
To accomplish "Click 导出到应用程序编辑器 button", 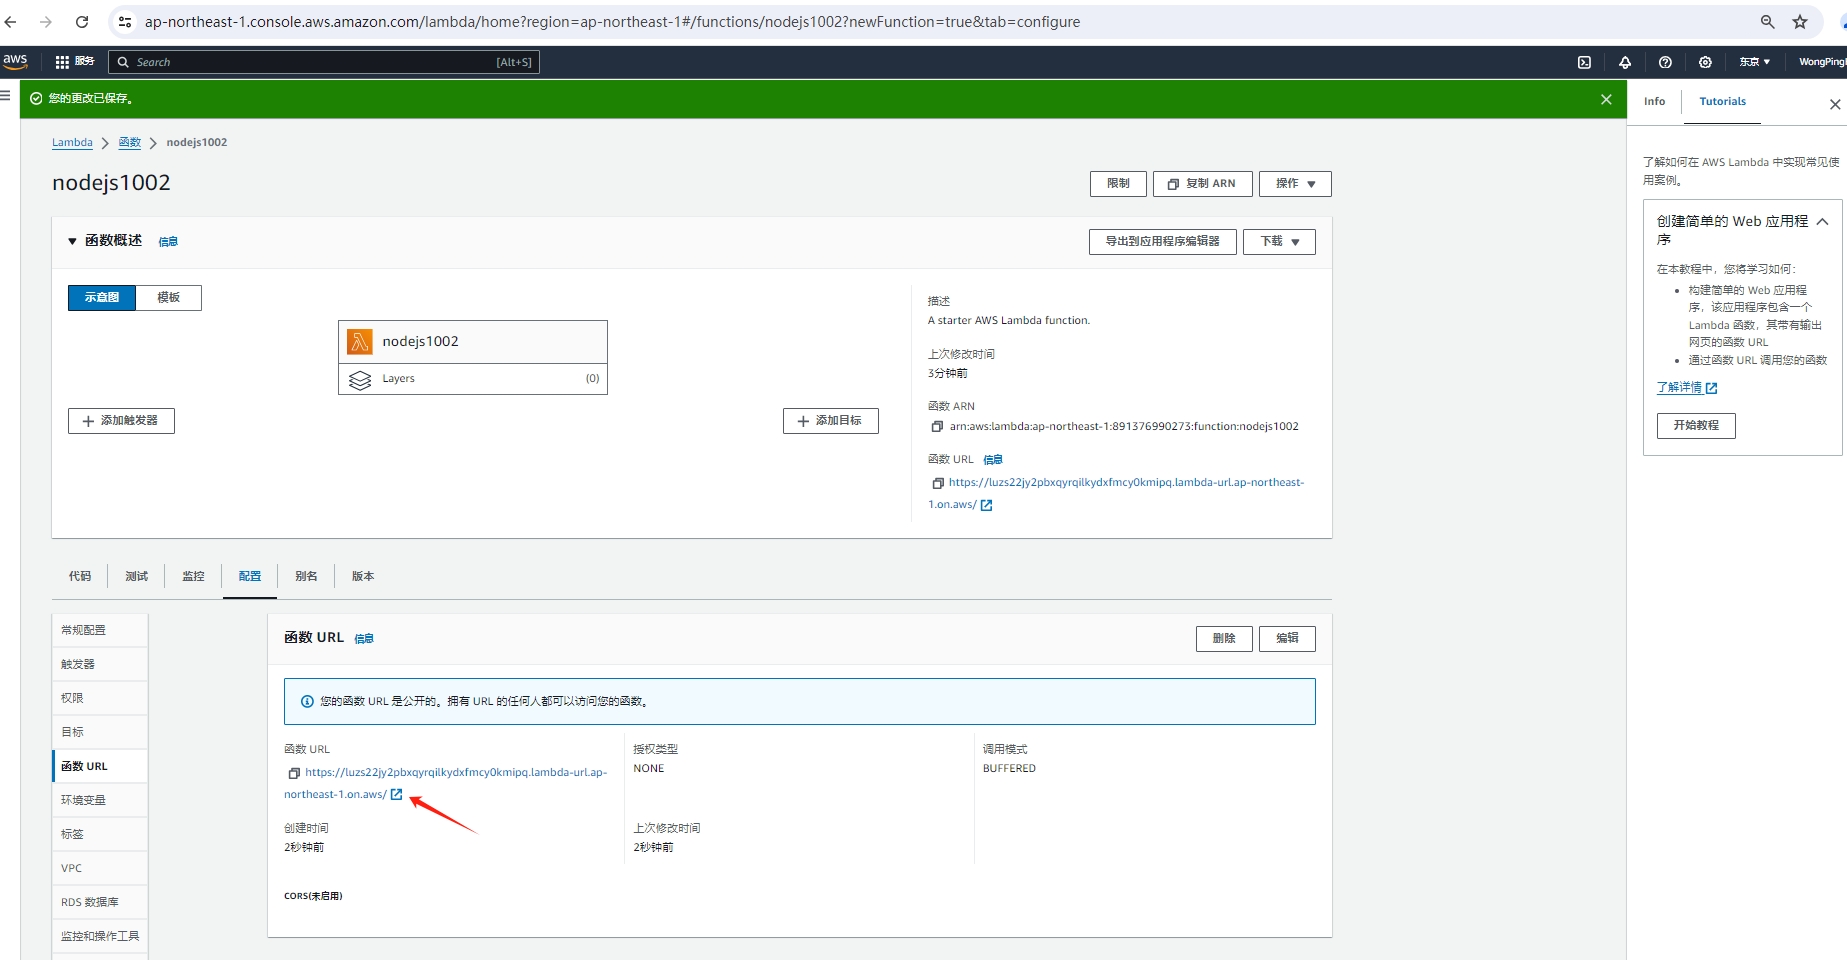I will 1162,242.
